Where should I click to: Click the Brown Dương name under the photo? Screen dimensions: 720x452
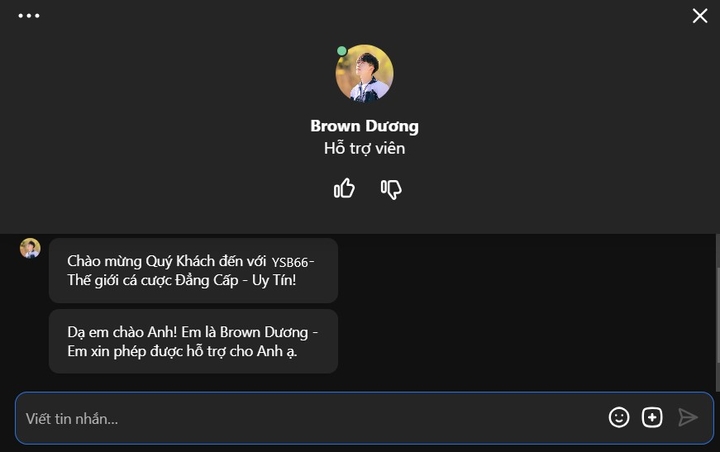point(364,126)
